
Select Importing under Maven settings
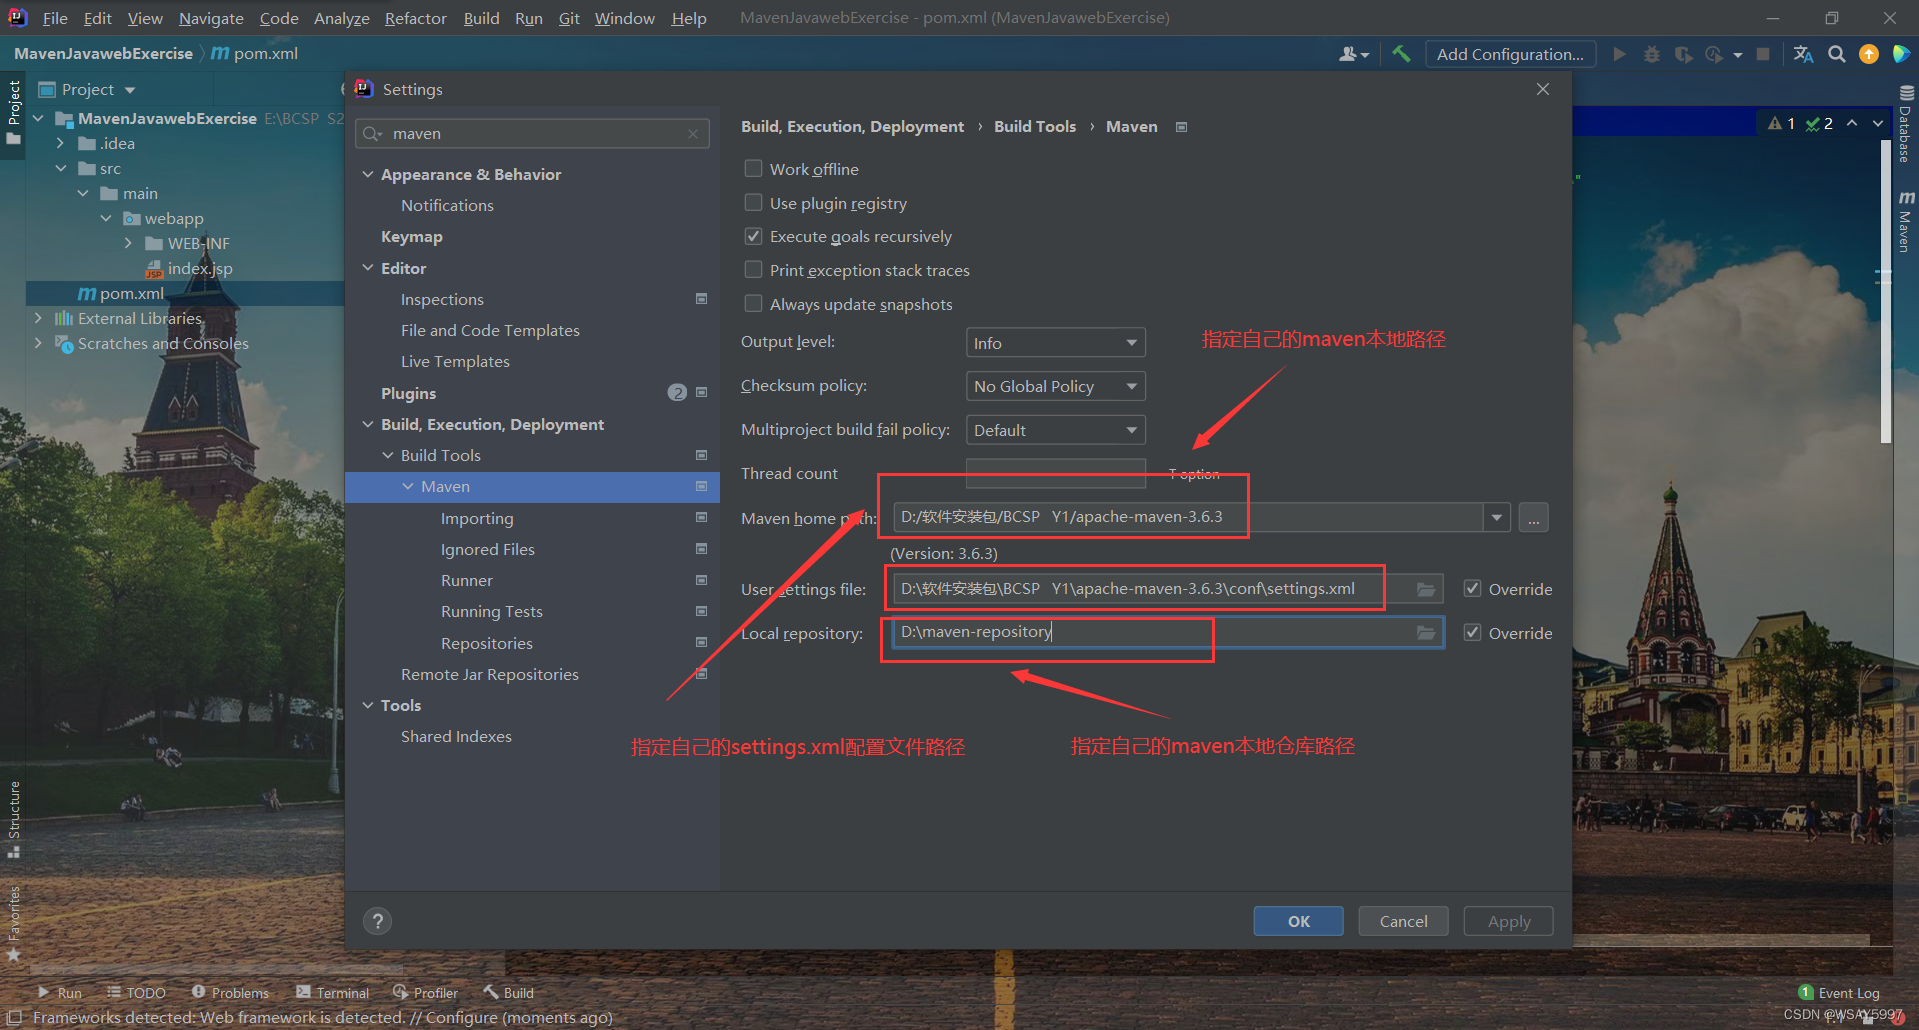(477, 518)
